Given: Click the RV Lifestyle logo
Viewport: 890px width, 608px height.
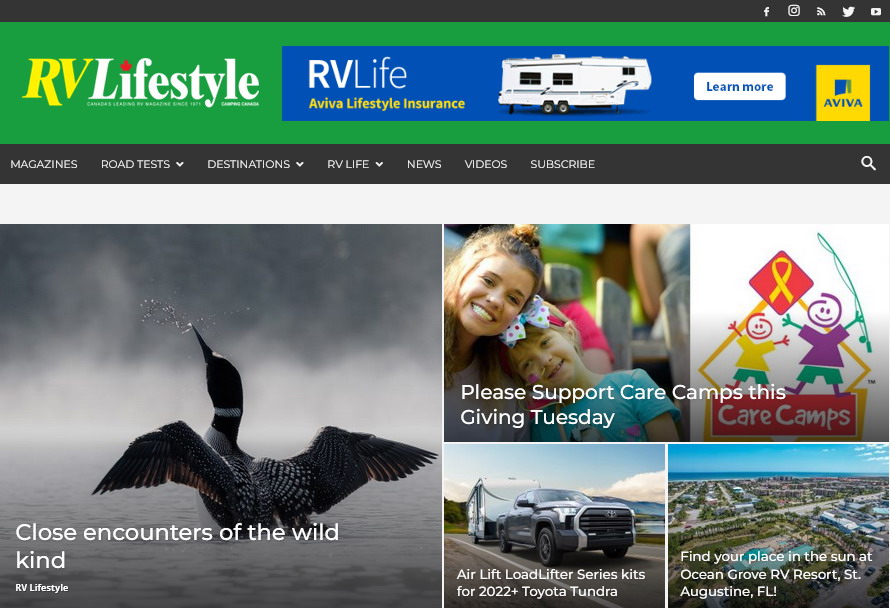Looking at the screenshot, I should (x=141, y=82).
